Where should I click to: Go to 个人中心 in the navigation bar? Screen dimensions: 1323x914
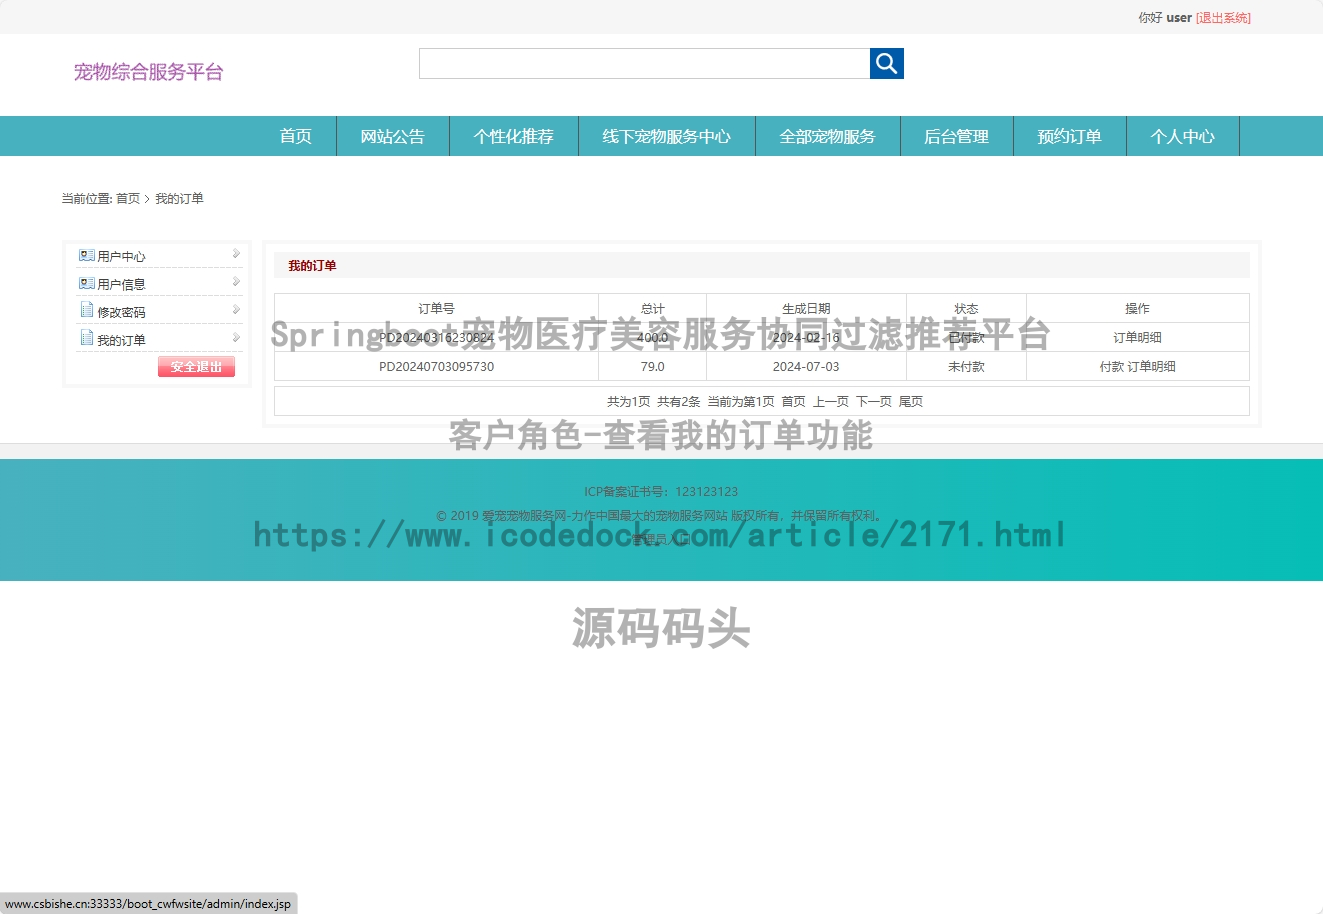tap(1183, 136)
